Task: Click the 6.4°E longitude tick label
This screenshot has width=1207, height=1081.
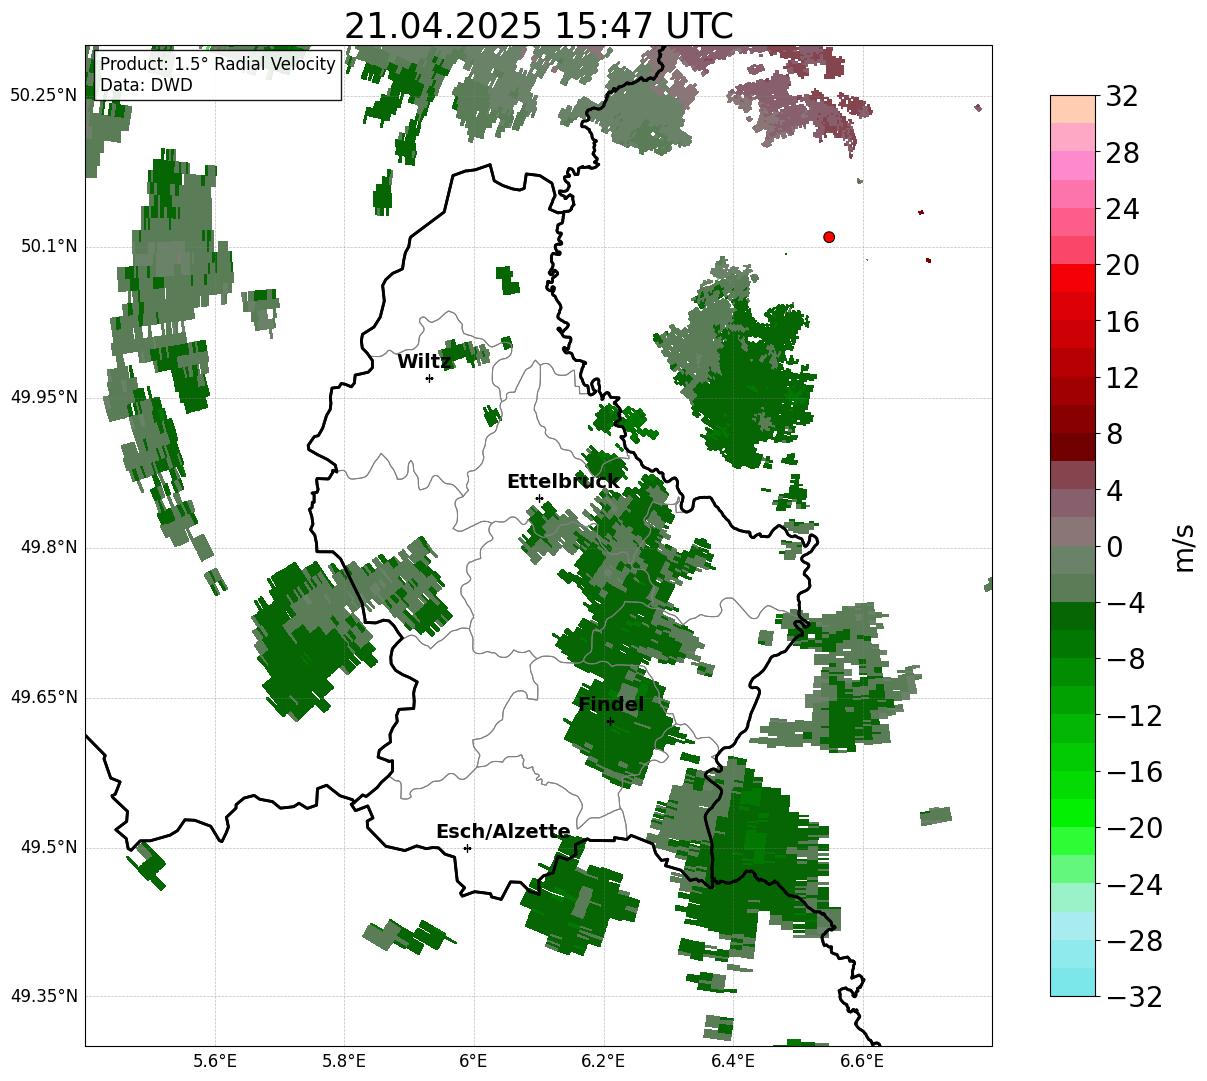Action: (733, 1061)
